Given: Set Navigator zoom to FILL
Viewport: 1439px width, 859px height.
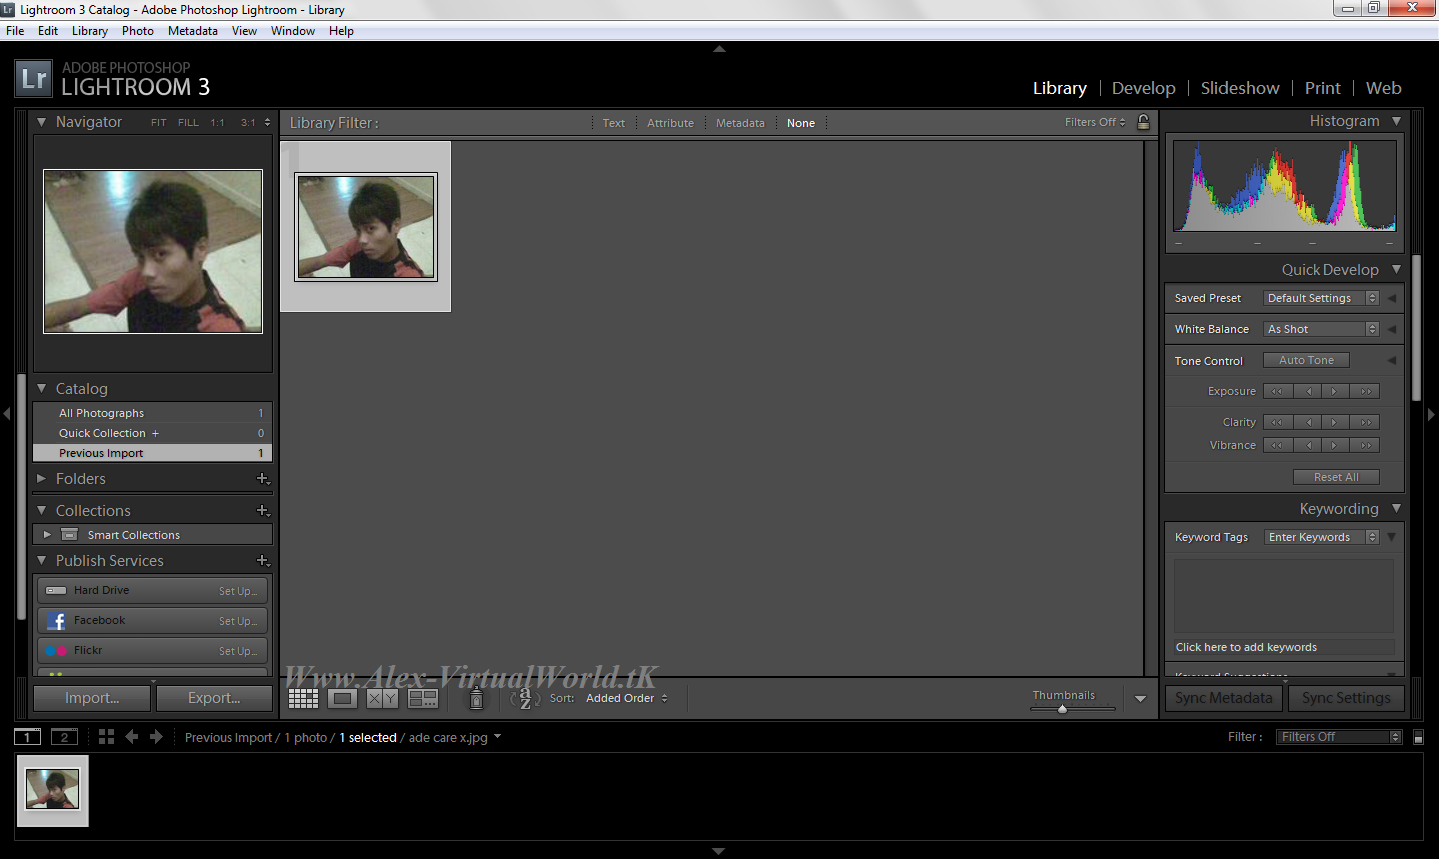Looking at the screenshot, I should click(x=188, y=123).
